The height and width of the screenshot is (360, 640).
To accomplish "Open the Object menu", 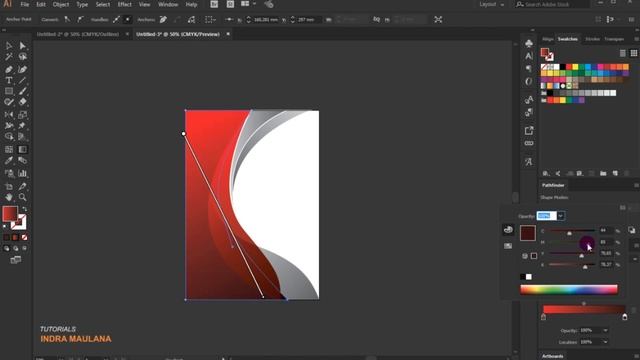I will coord(61,4).
